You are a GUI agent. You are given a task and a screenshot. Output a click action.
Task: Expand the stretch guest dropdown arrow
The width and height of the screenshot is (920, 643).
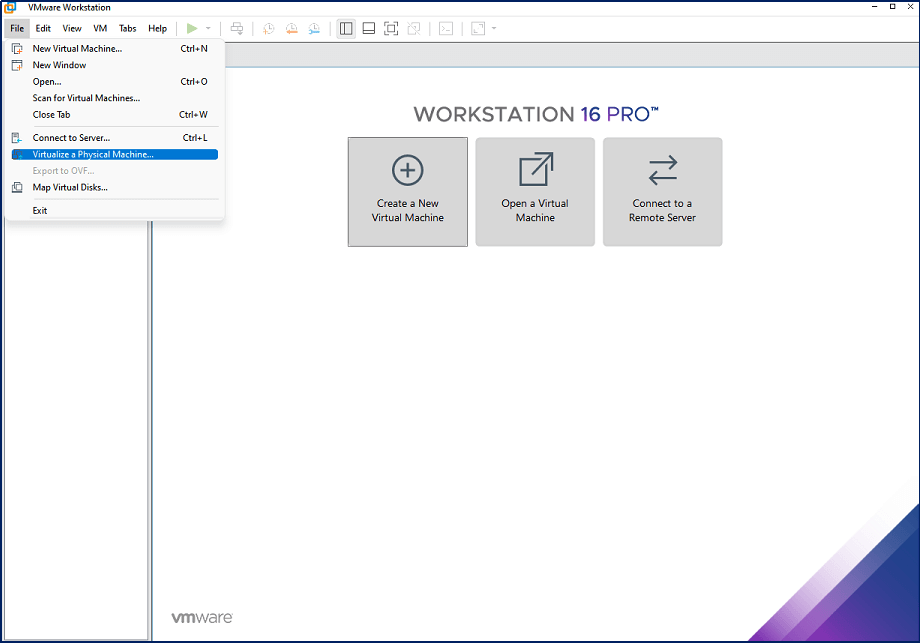coord(494,29)
